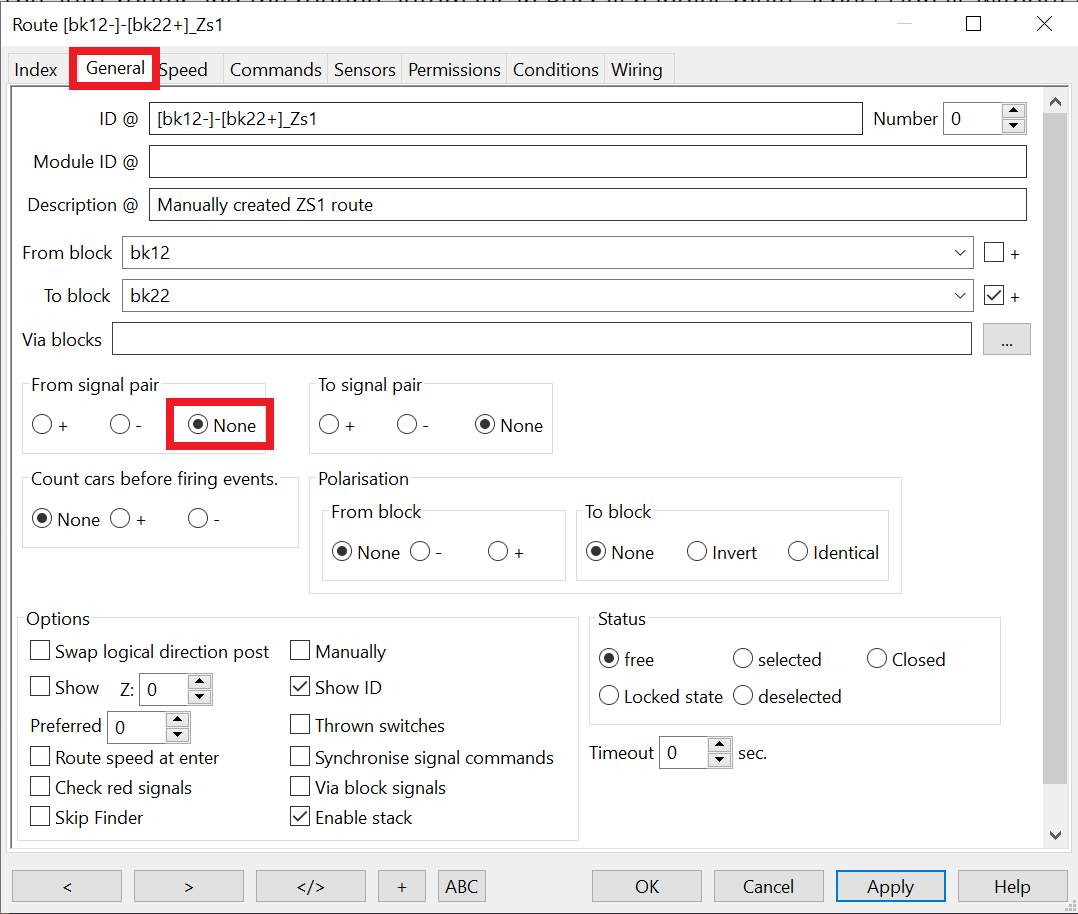This screenshot has height=914, width=1078.
Task: Click the Cancel button
Action: pos(768,886)
